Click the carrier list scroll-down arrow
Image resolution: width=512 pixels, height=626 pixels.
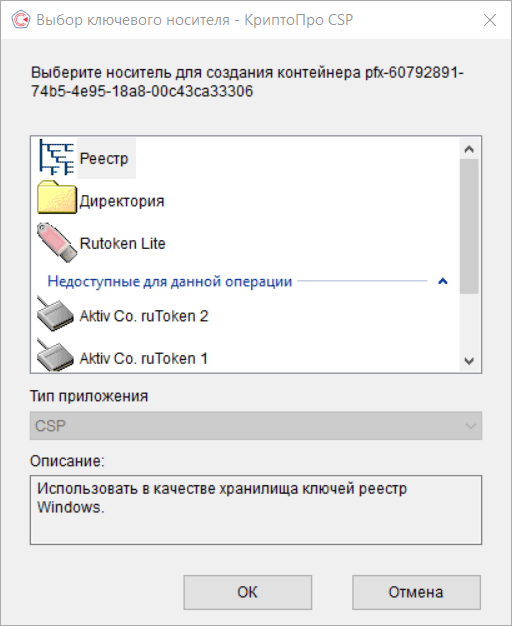[x=469, y=361]
